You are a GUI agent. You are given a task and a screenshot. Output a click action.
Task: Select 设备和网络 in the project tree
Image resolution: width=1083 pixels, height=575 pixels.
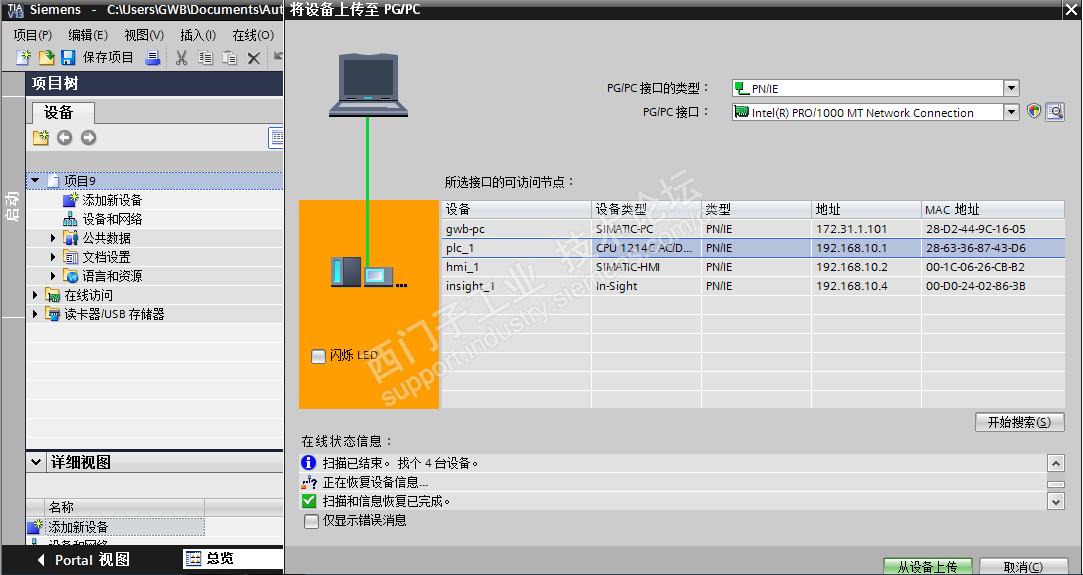(112, 219)
